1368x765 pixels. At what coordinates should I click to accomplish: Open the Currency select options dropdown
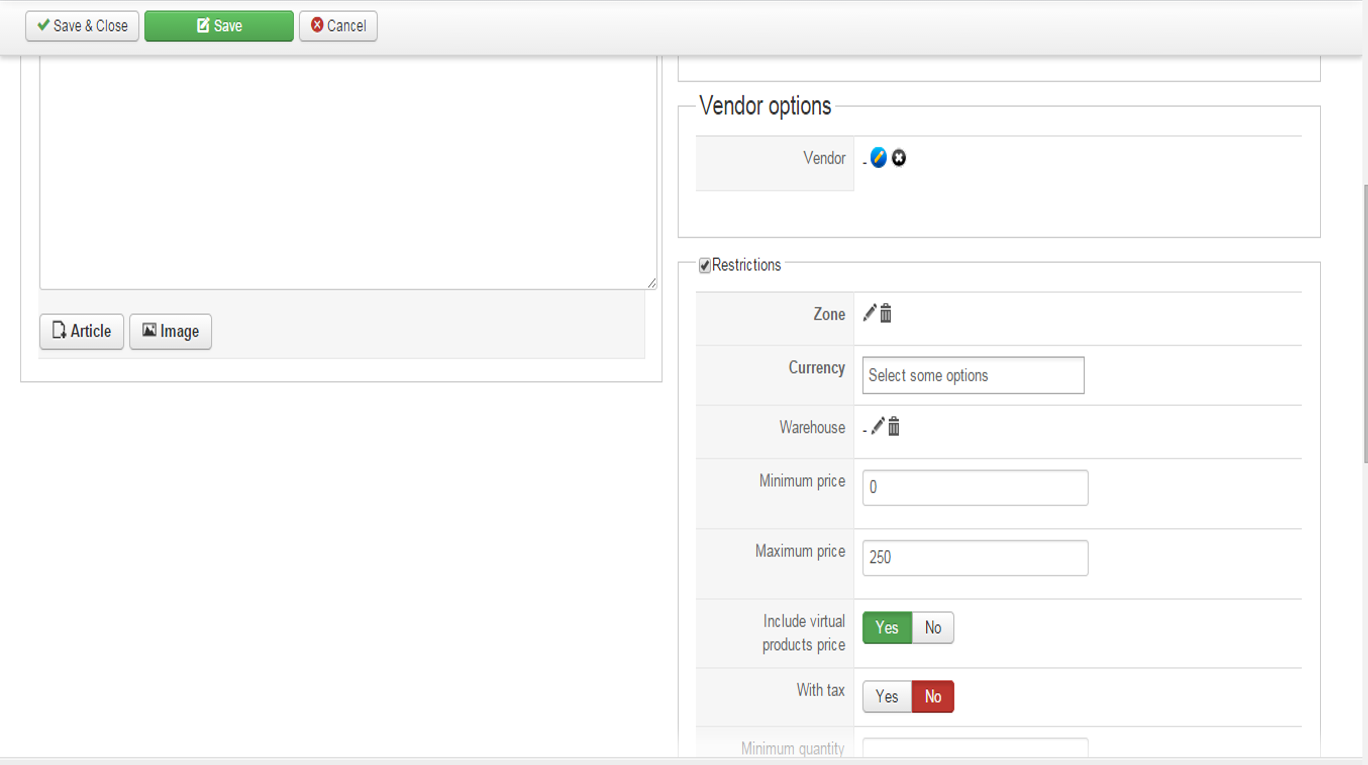click(x=973, y=375)
